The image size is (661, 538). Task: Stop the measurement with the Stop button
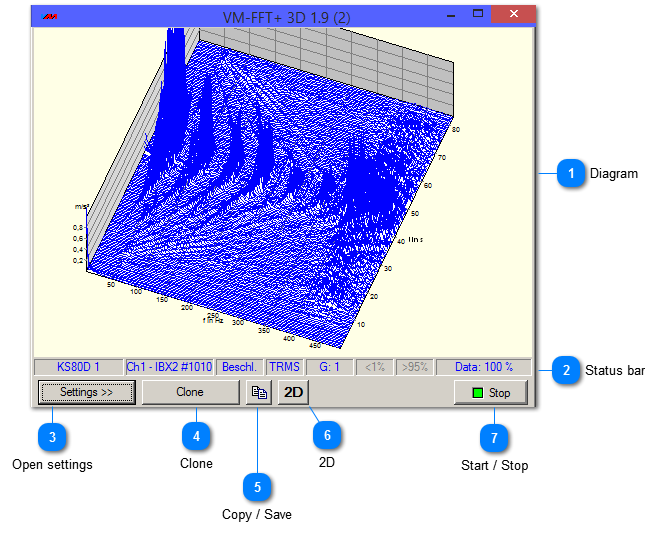coord(491,393)
